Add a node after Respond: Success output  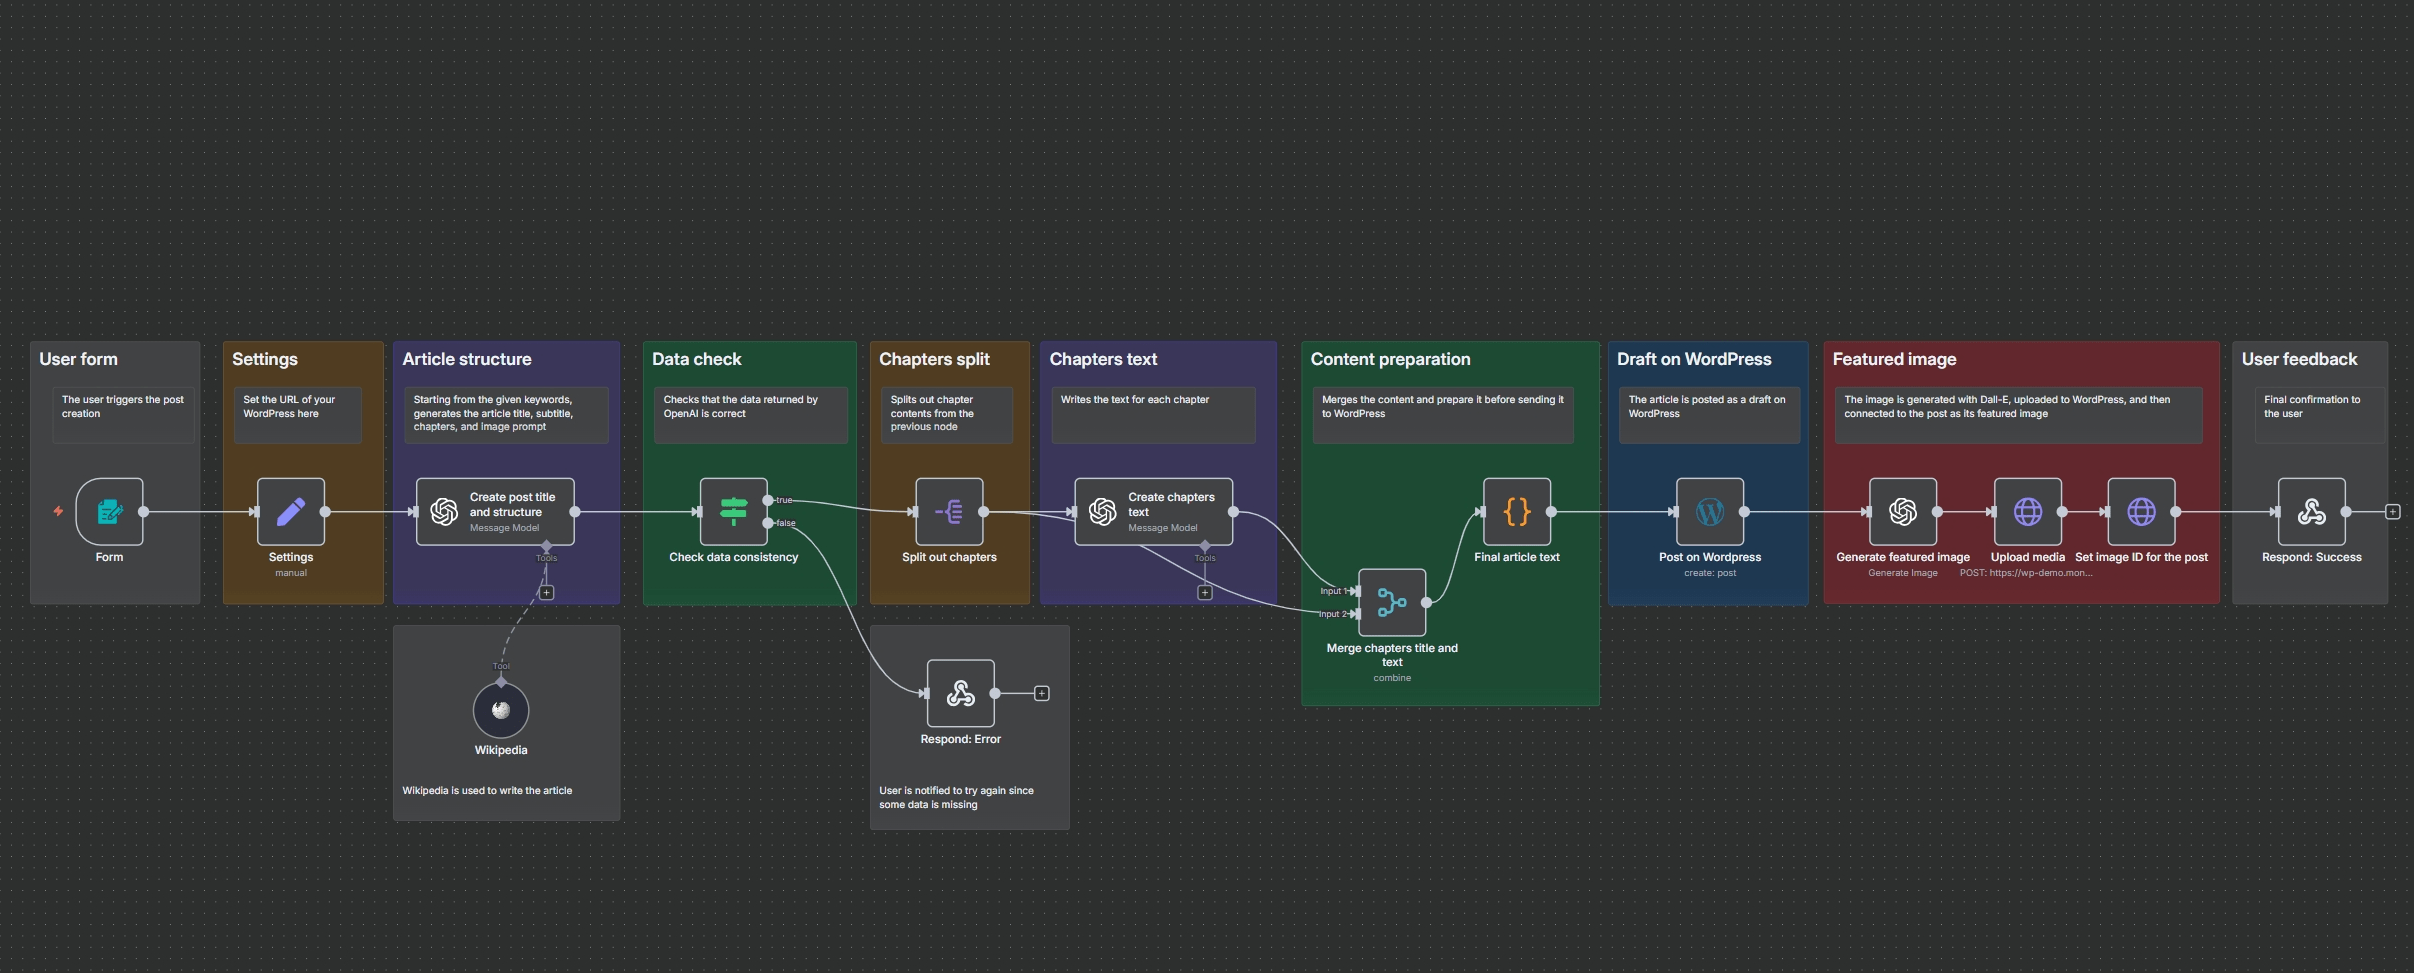tap(2392, 512)
